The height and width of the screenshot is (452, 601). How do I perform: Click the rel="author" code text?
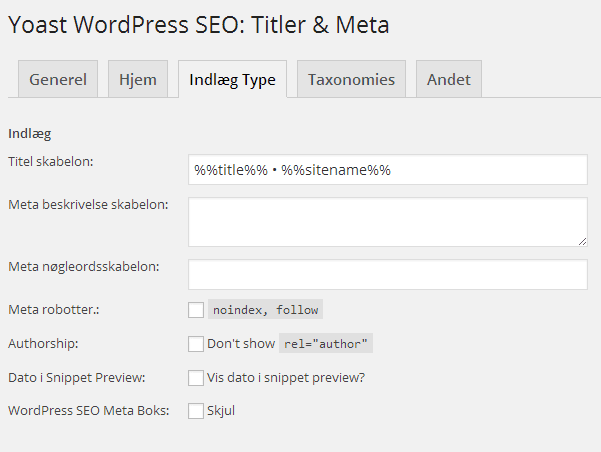tap(326, 344)
